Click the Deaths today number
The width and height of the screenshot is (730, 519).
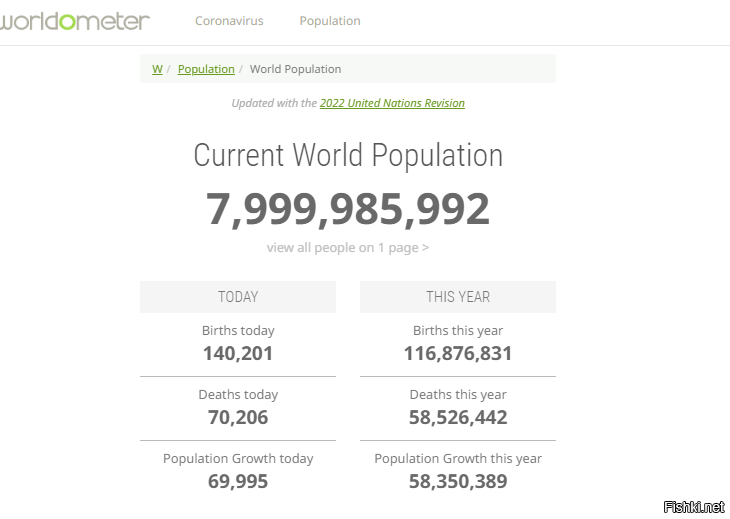[x=238, y=417]
